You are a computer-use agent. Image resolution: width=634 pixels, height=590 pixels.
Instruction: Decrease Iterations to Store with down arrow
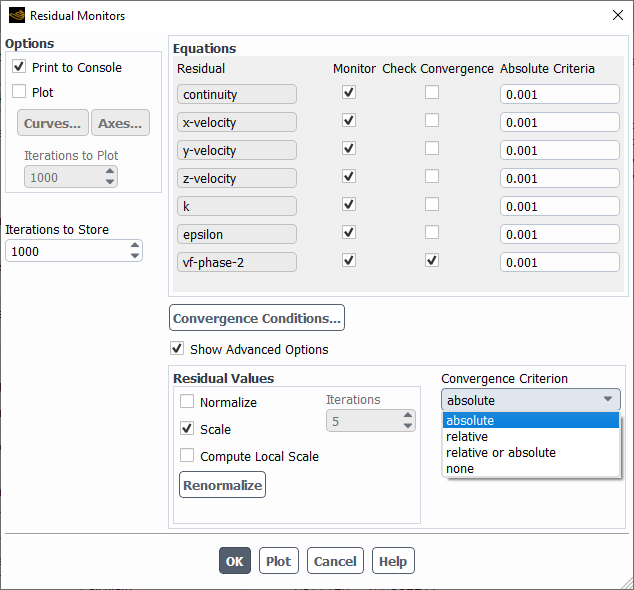[x=135, y=256]
